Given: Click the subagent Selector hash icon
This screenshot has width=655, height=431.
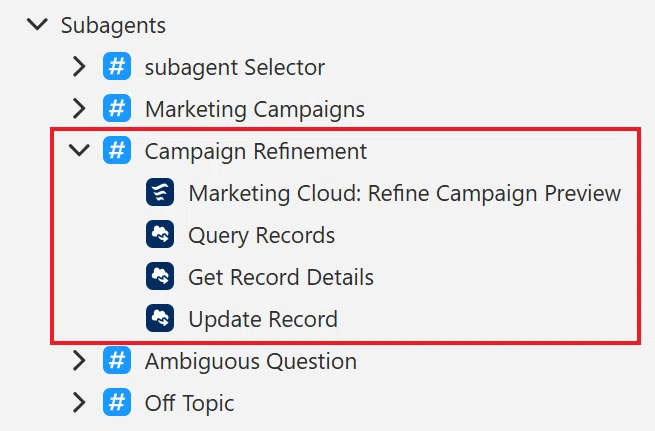Looking at the screenshot, I should tap(117, 66).
